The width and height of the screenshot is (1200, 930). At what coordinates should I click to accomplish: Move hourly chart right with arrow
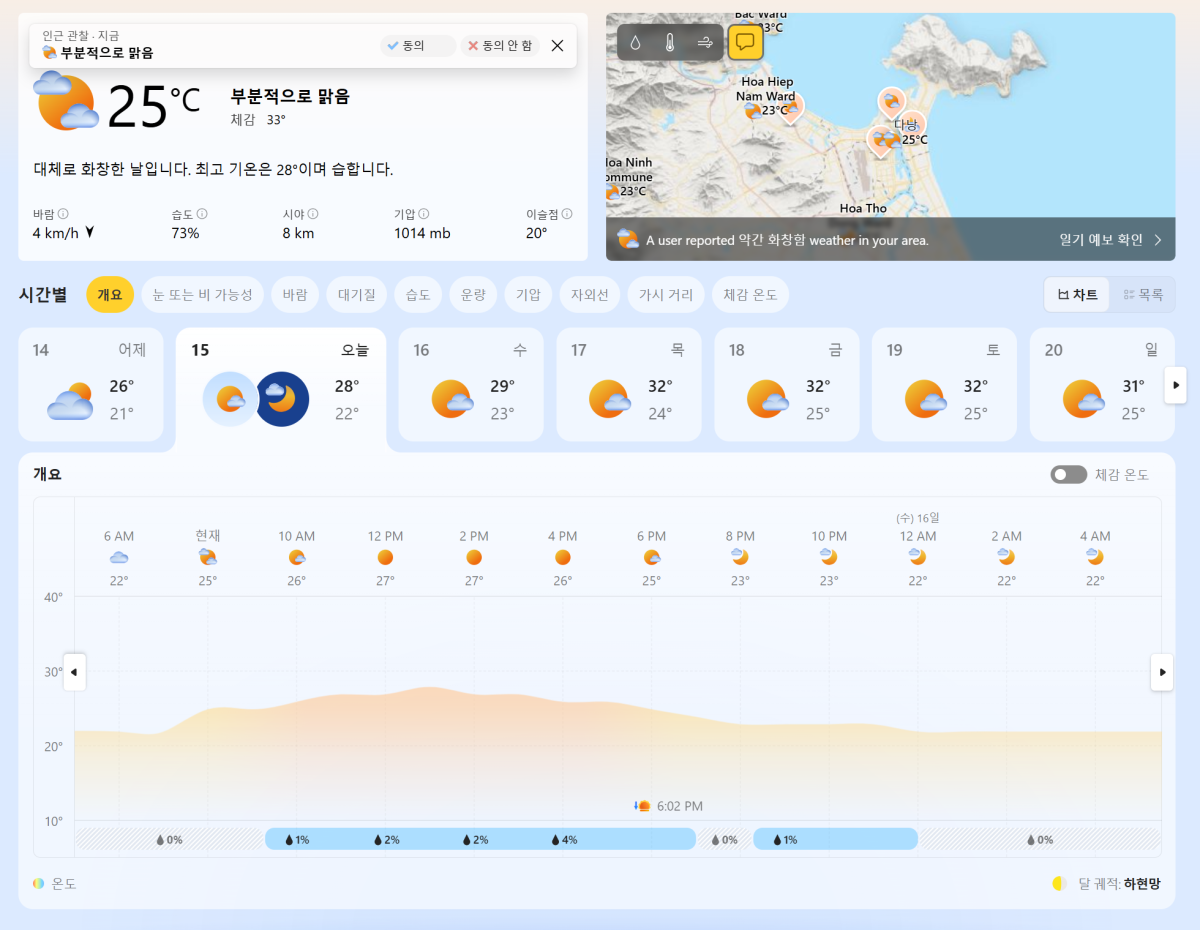point(1161,672)
